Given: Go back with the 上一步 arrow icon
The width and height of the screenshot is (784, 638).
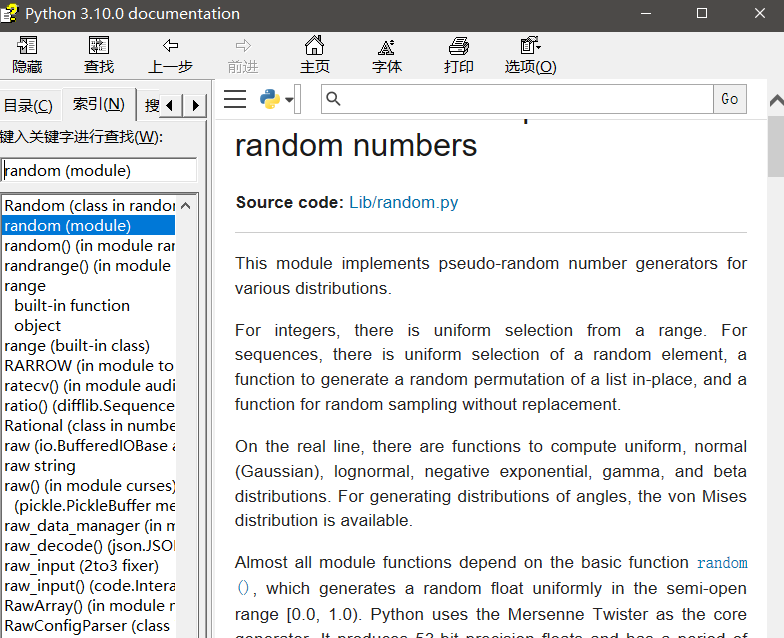Looking at the screenshot, I should (x=170, y=46).
